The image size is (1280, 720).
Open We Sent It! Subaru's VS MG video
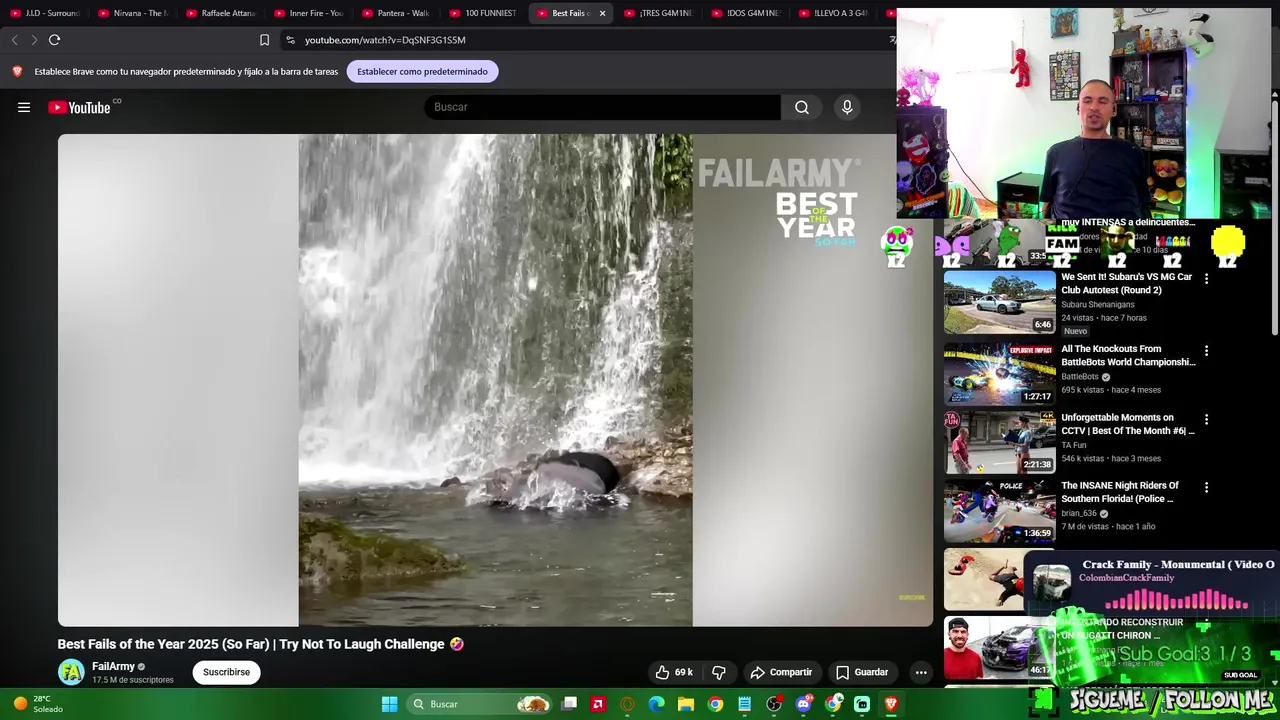click(1126, 283)
